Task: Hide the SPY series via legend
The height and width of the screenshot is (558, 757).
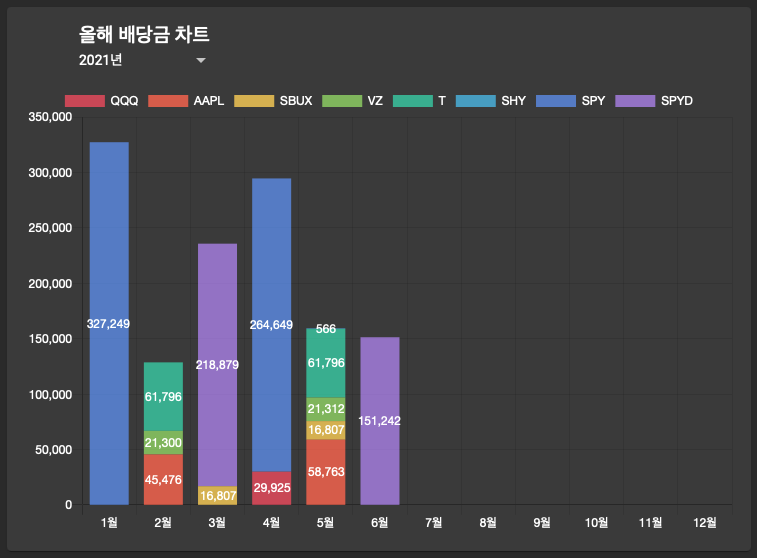Action: 571,101
